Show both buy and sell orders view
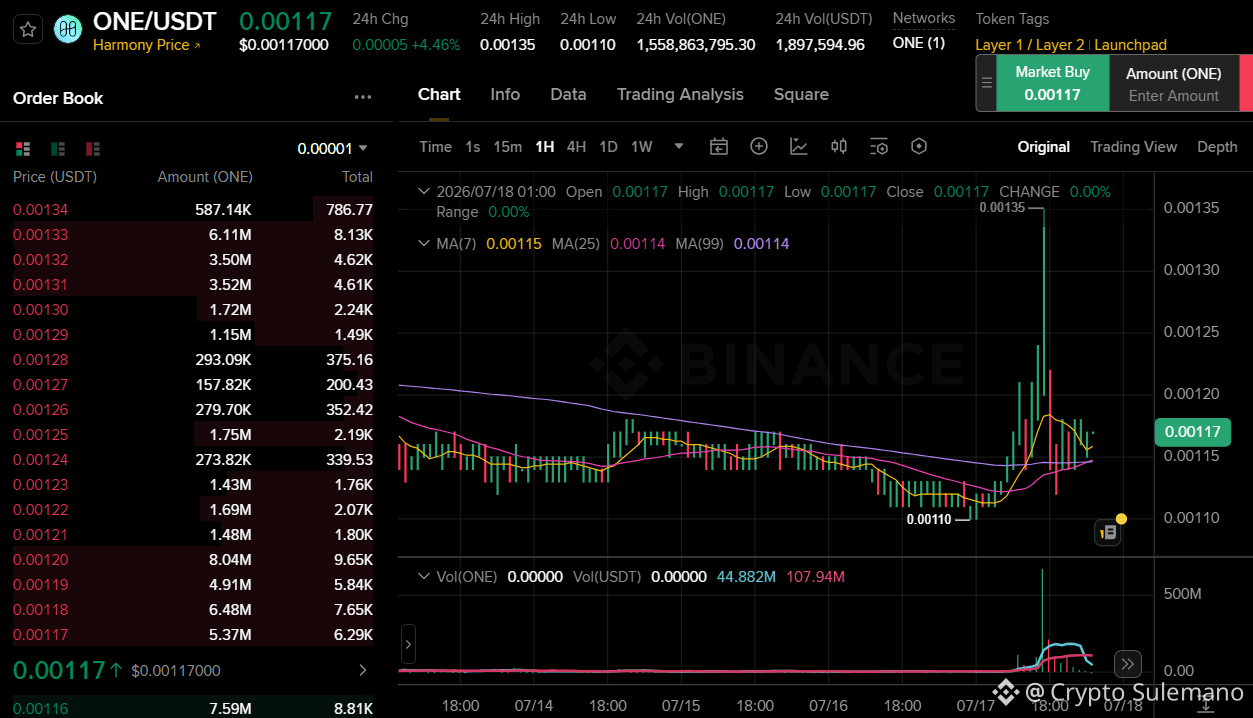The image size is (1253, 718). click(x=23, y=149)
